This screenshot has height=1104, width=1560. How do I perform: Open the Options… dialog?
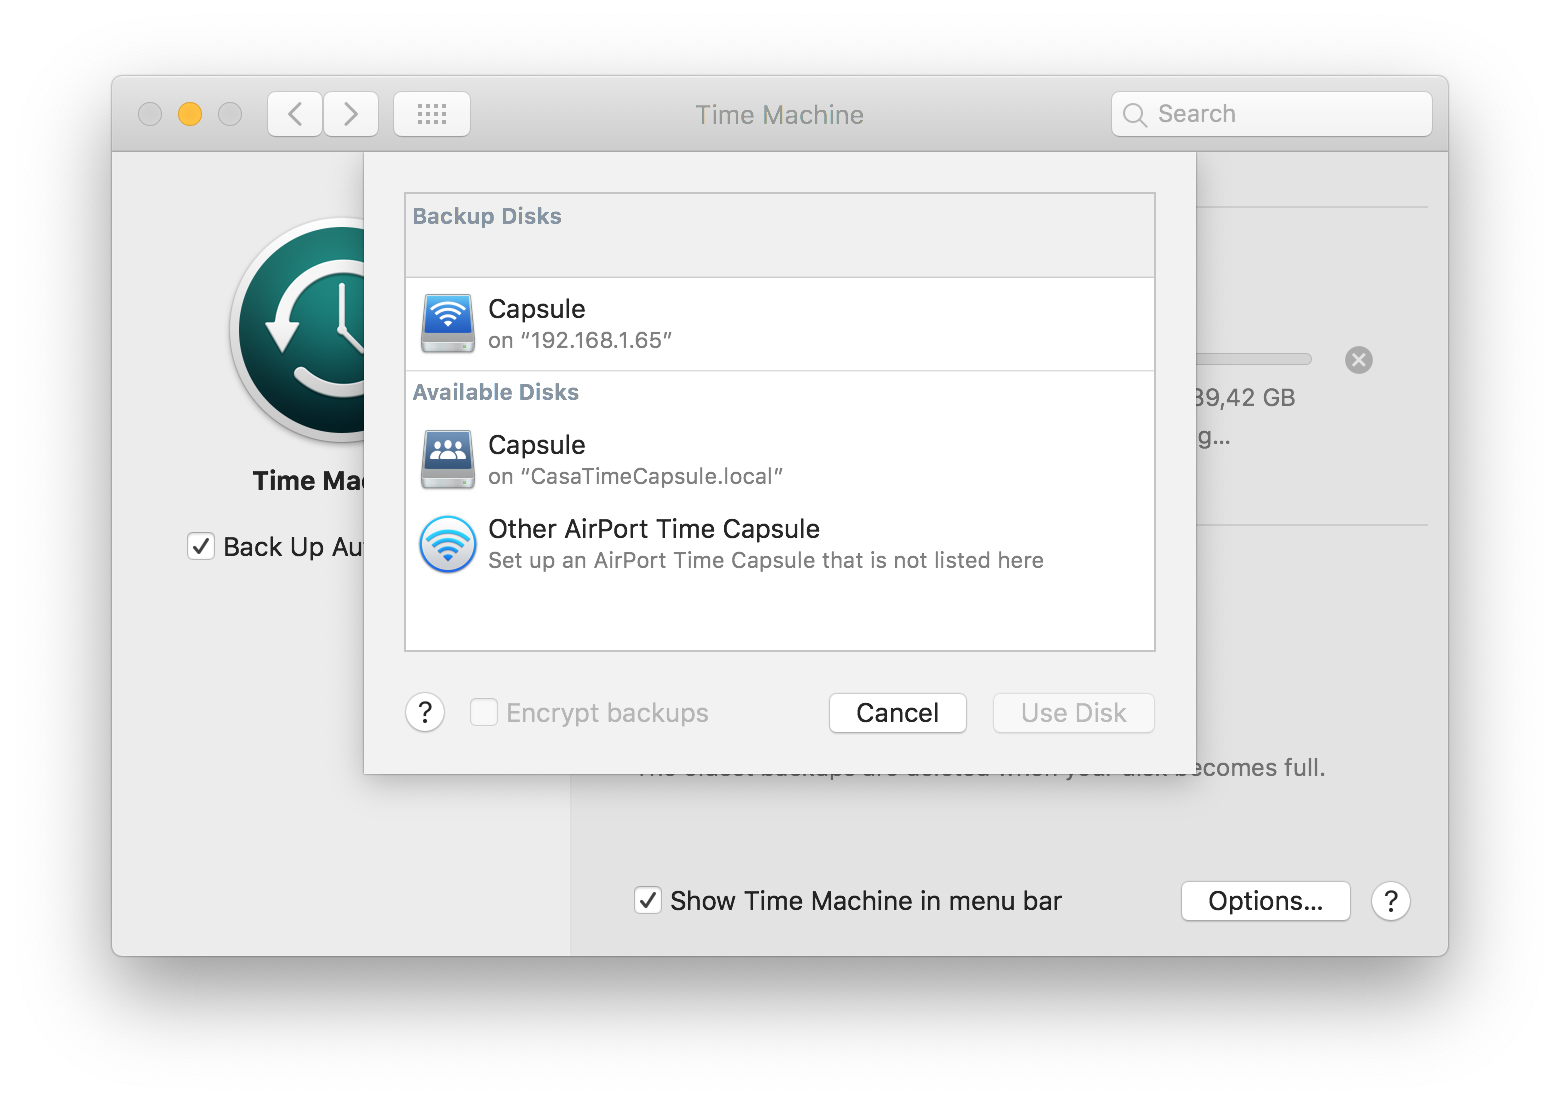click(1266, 901)
